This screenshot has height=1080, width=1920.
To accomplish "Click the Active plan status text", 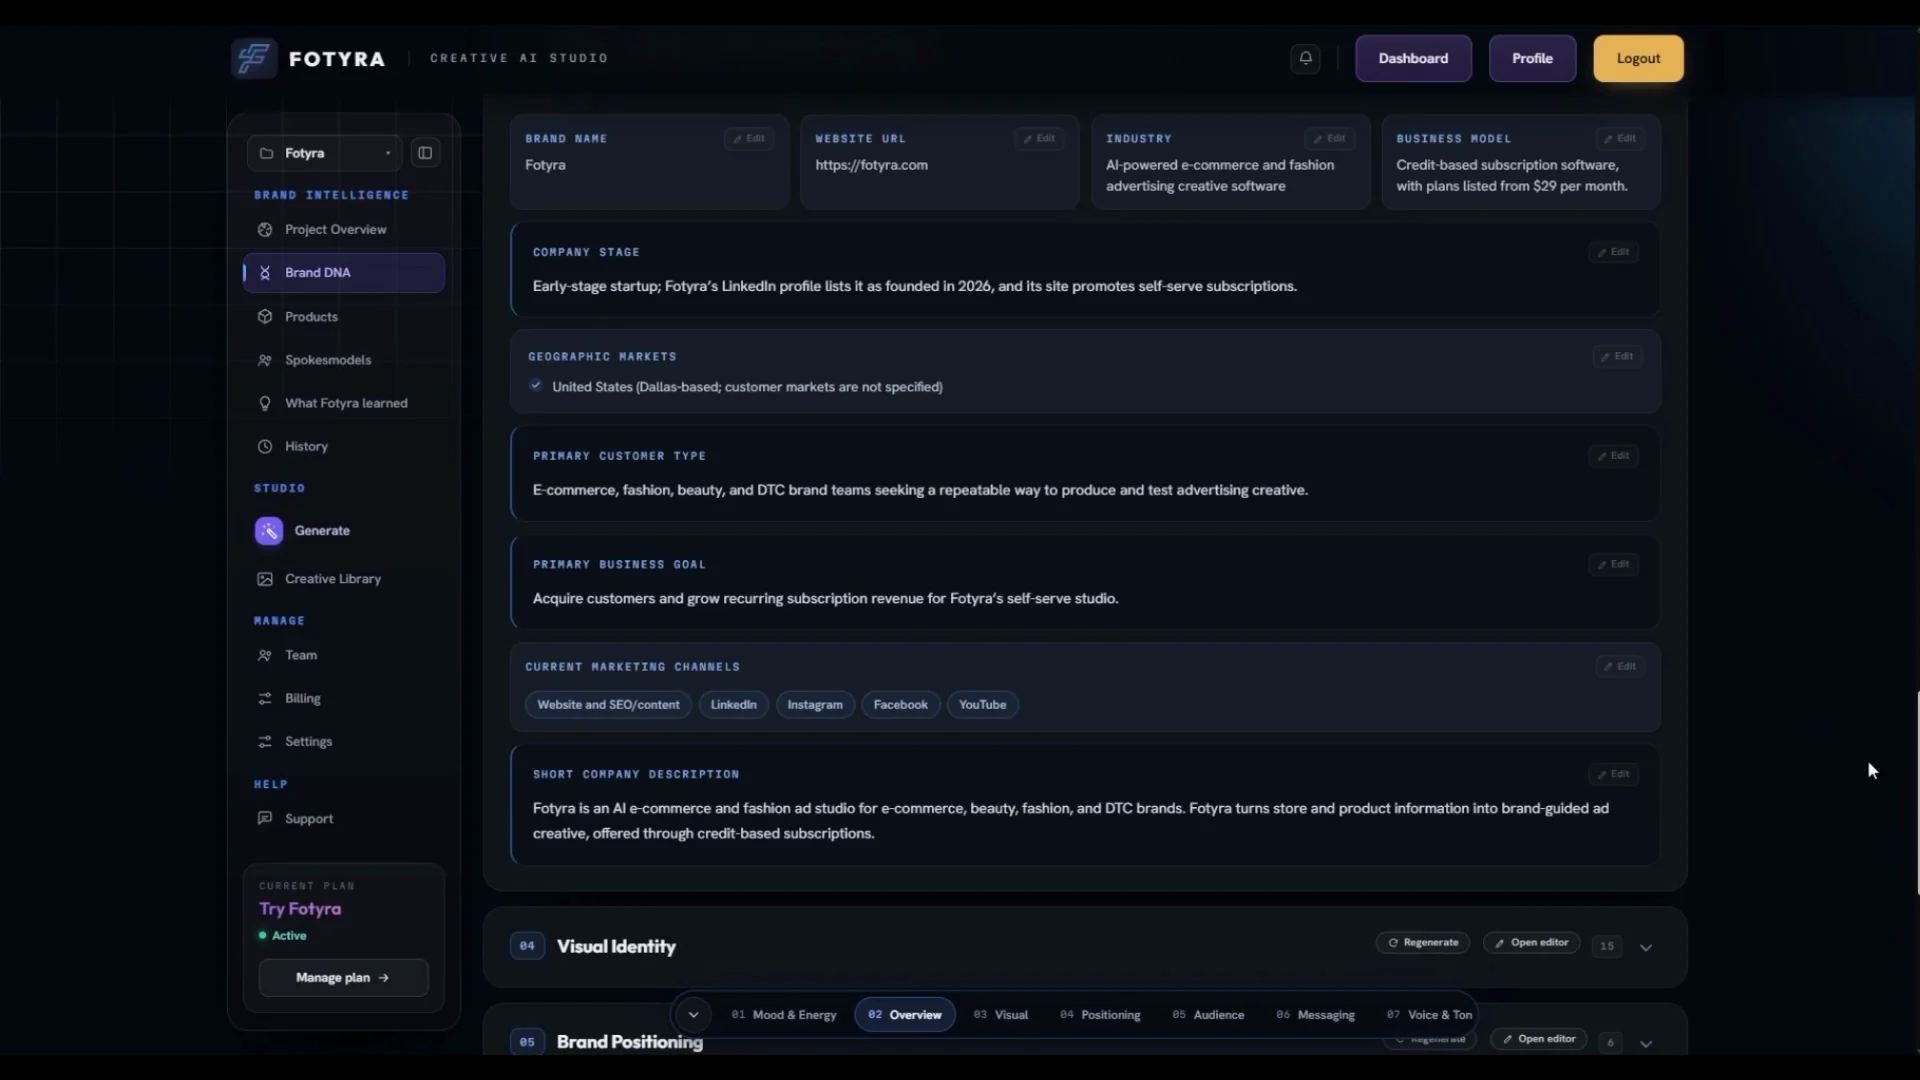I will [x=289, y=936].
